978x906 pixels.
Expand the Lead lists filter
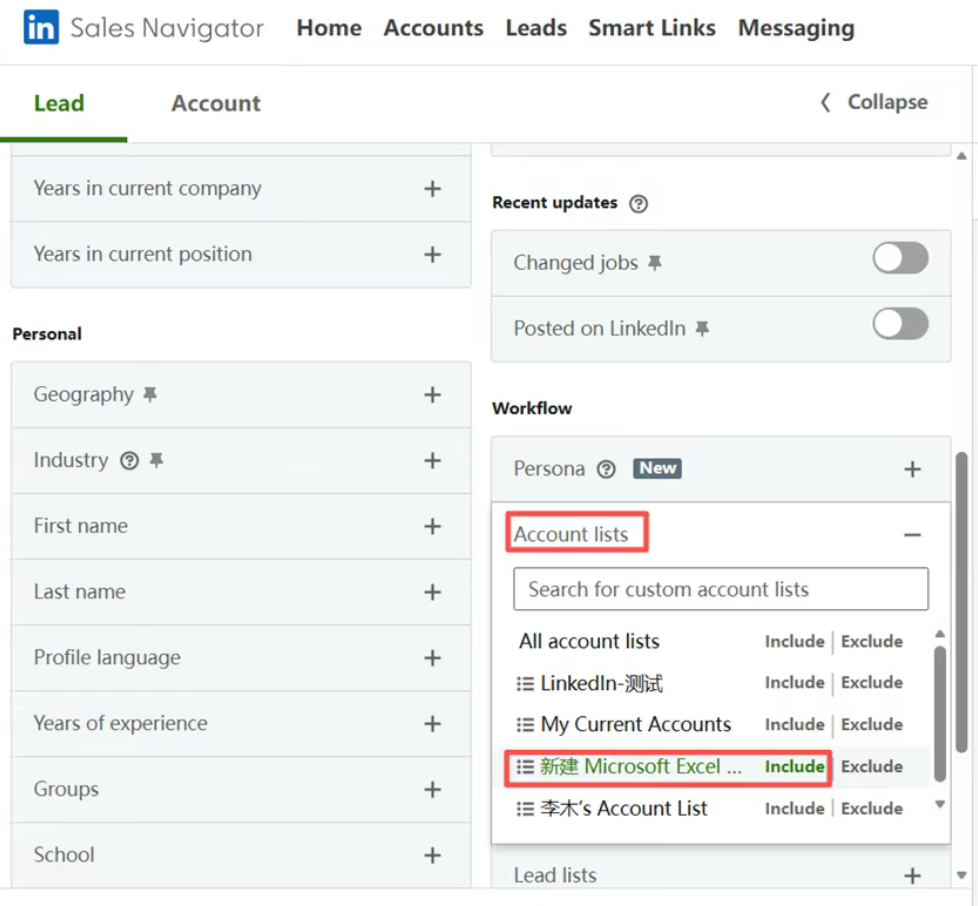coord(912,876)
